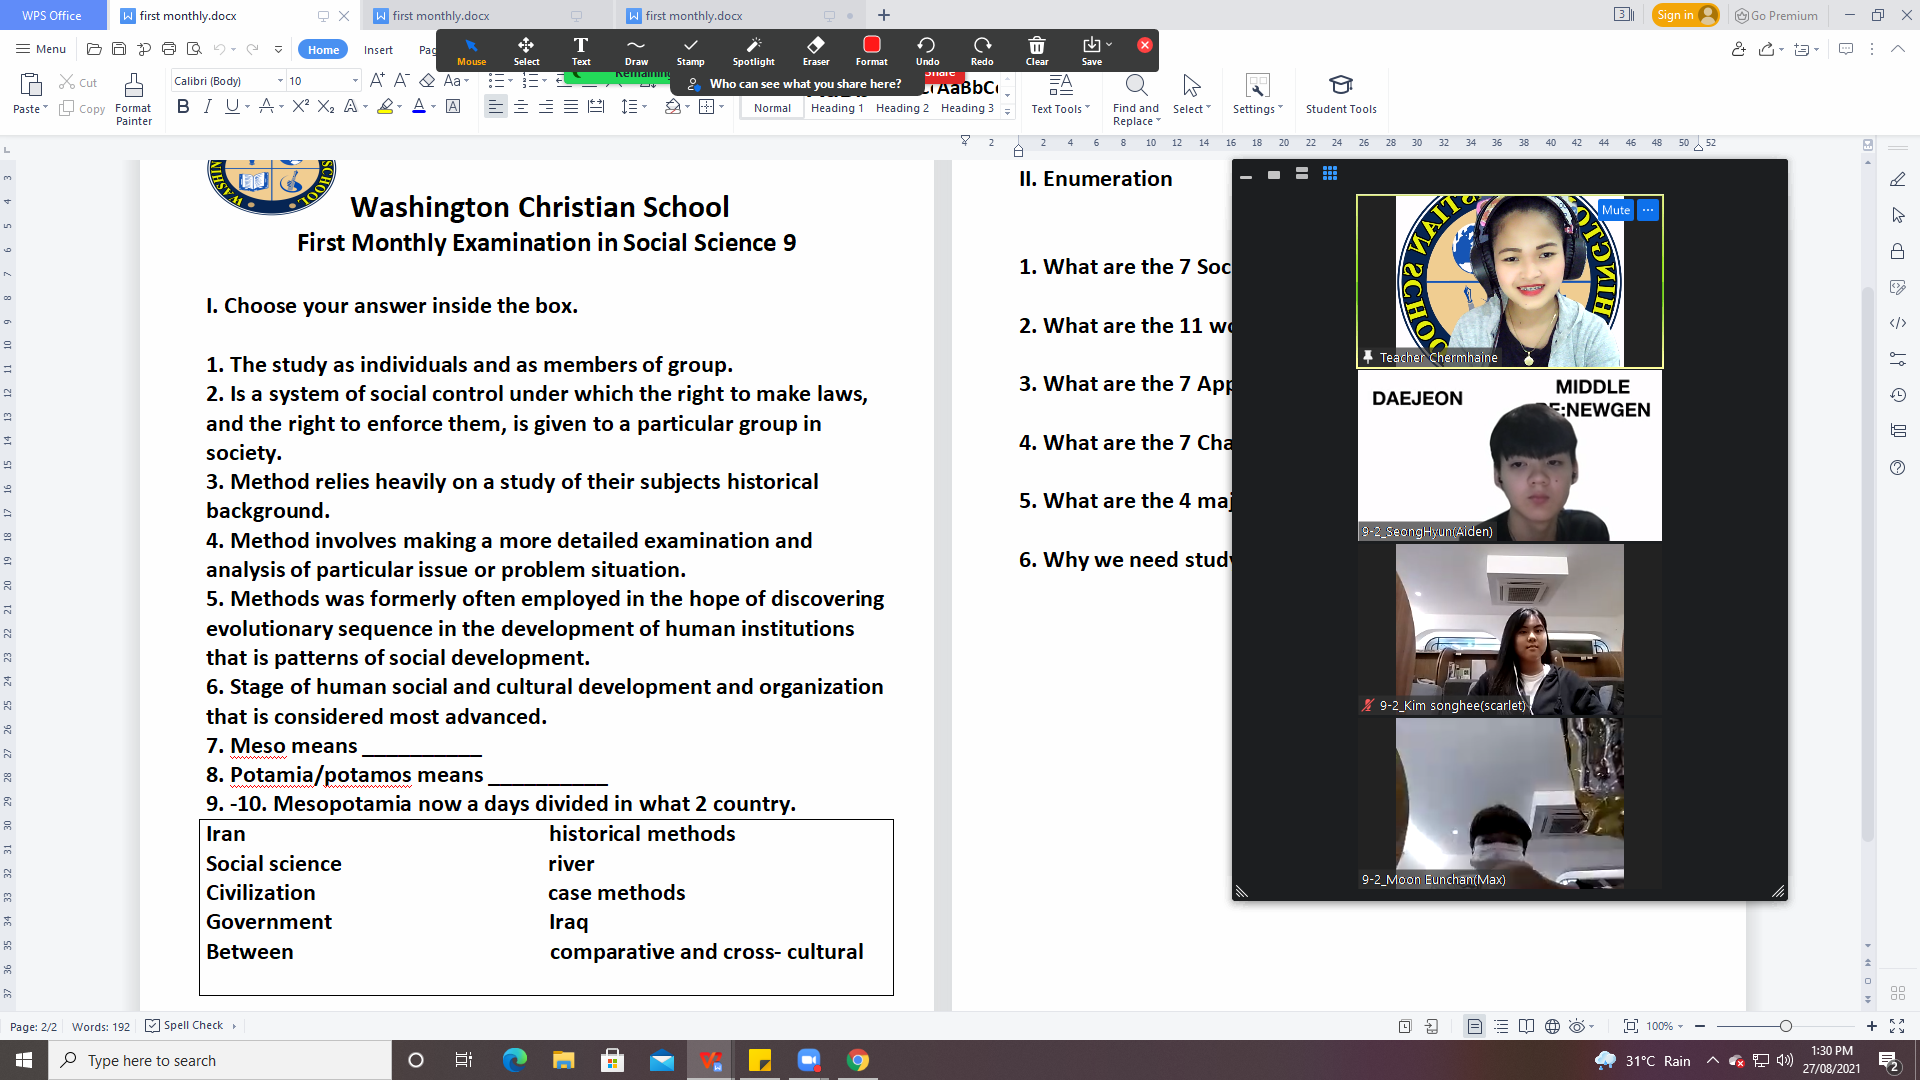Apply the Heading 1 style
The height and width of the screenshot is (1080, 1920).
tap(837, 108)
